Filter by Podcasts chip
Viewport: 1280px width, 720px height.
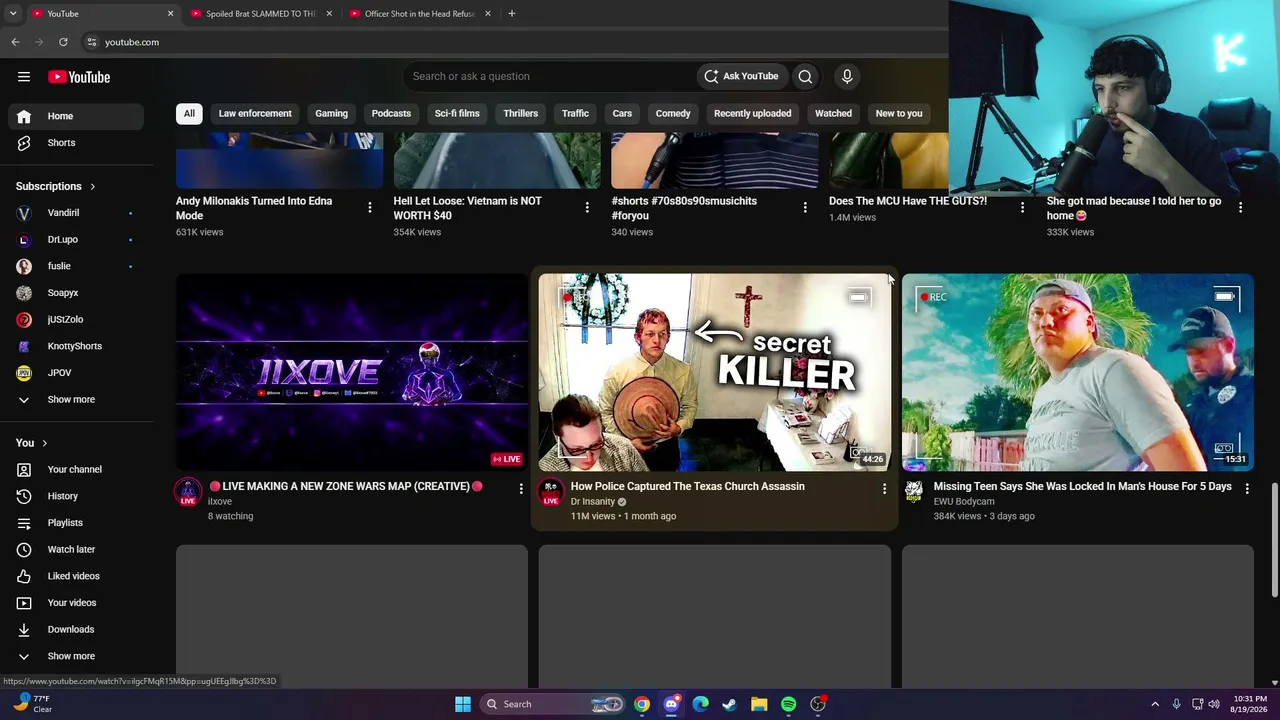(x=391, y=113)
